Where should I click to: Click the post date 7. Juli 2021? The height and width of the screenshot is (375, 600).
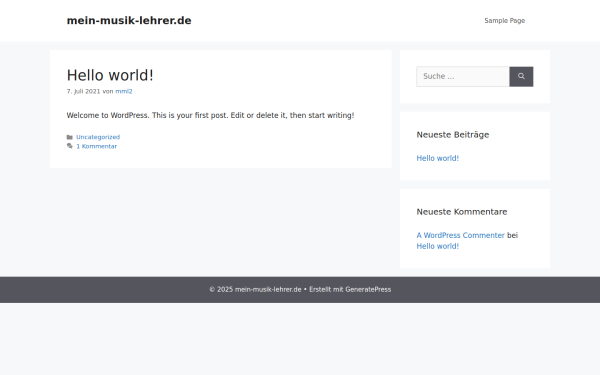pos(83,91)
